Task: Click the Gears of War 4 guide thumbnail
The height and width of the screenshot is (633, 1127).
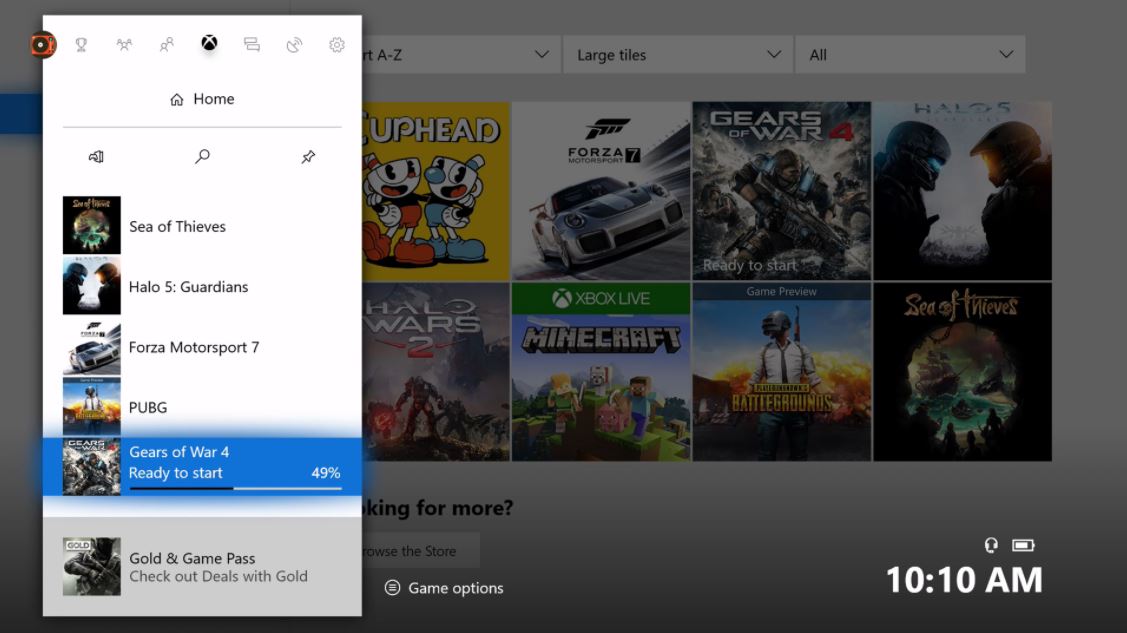Action: pos(91,467)
